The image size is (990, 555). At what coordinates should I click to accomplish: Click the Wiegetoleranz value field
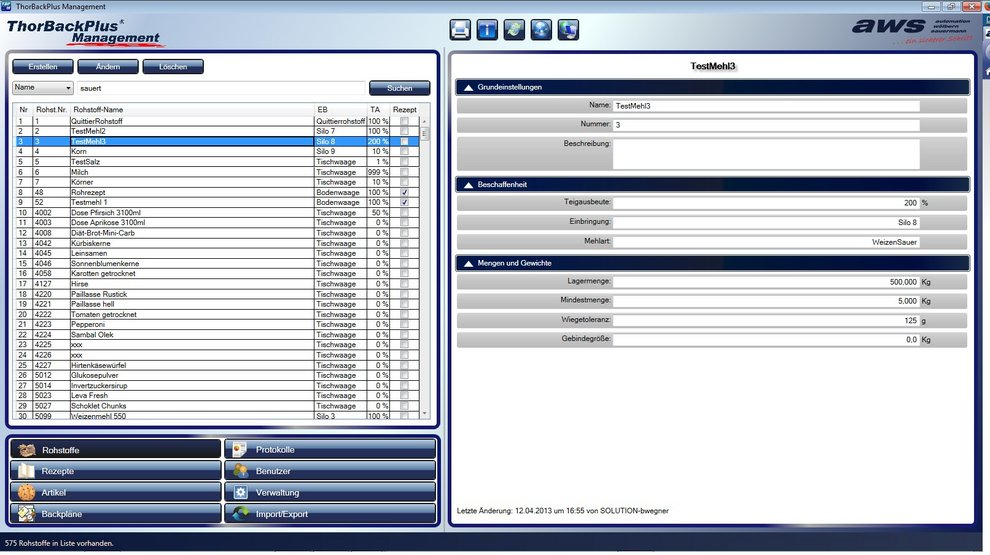pos(766,321)
